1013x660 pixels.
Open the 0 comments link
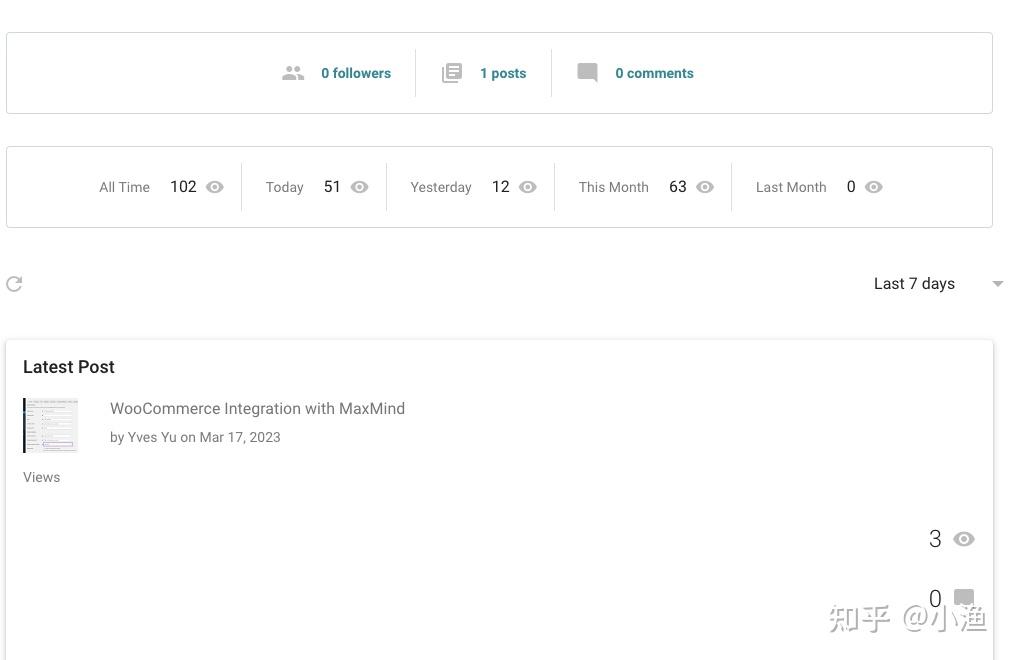click(x=654, y=73)
